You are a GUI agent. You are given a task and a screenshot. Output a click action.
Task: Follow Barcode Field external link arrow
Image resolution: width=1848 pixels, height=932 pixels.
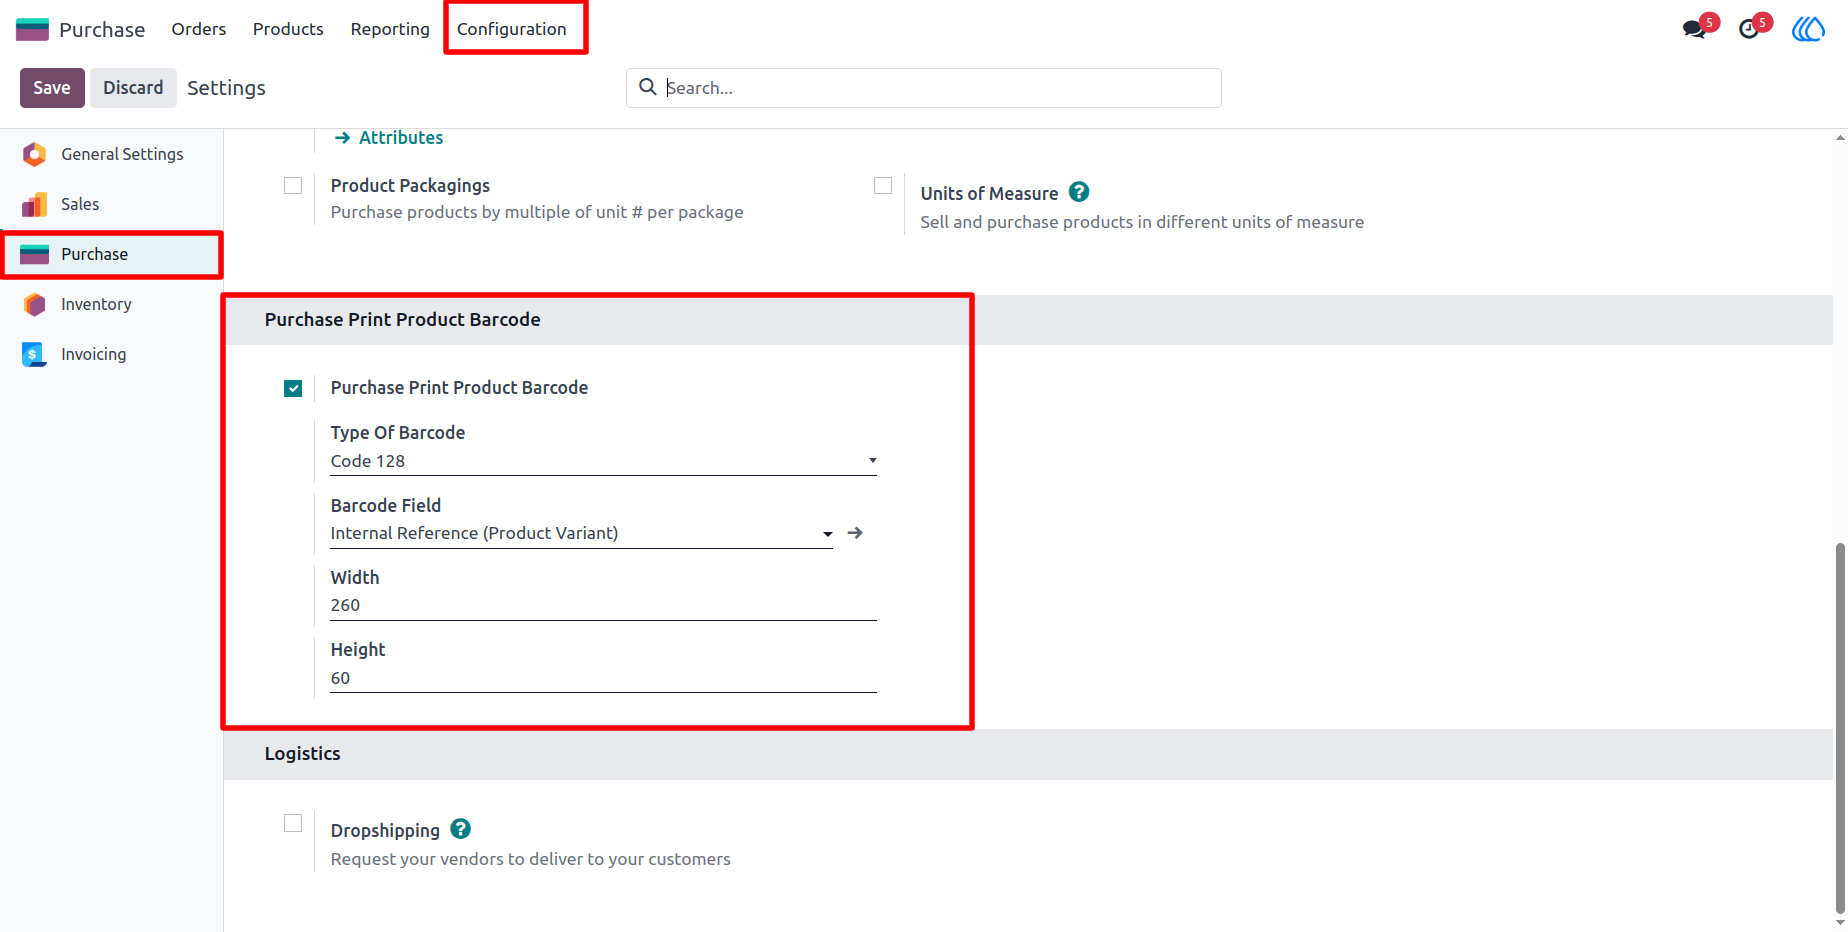(855, 533)
